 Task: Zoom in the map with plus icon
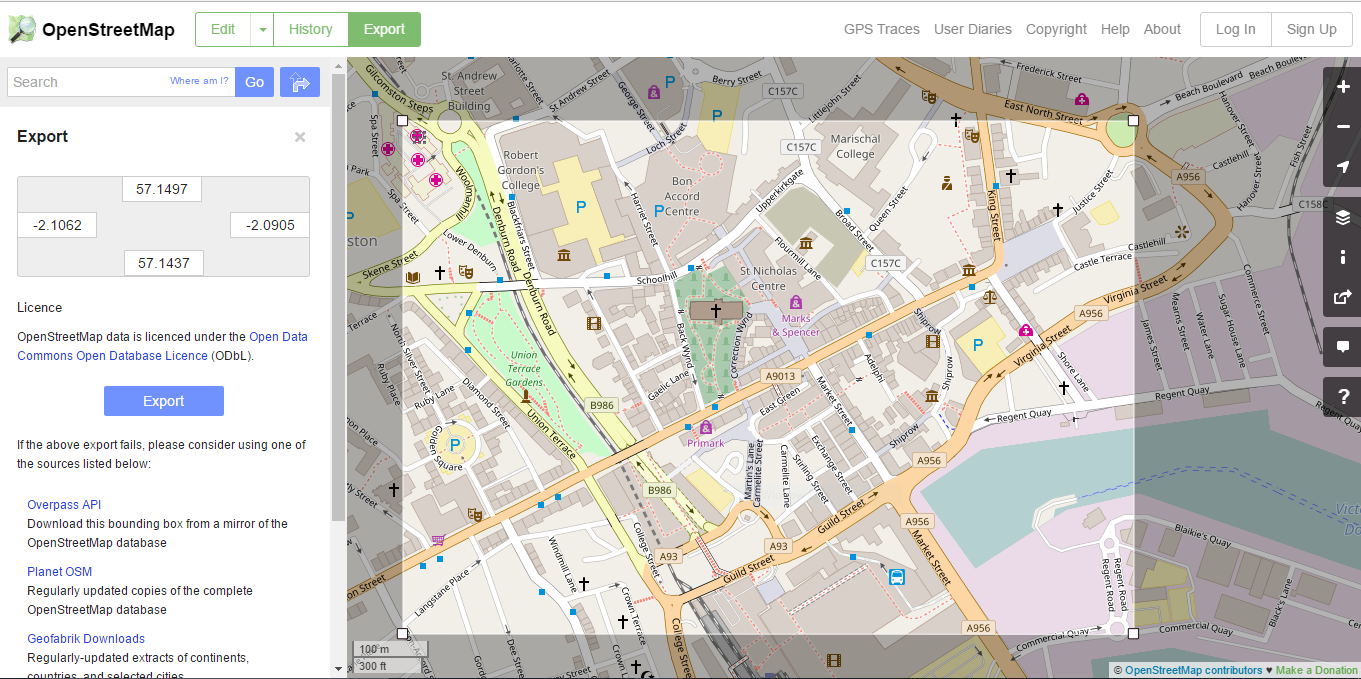click(1343, 87)
